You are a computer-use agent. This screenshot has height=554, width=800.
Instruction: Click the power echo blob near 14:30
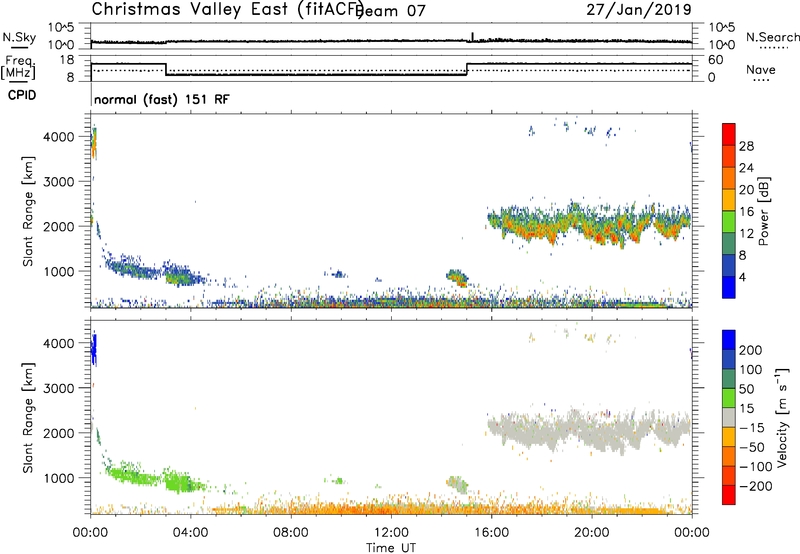click(457, 278)
